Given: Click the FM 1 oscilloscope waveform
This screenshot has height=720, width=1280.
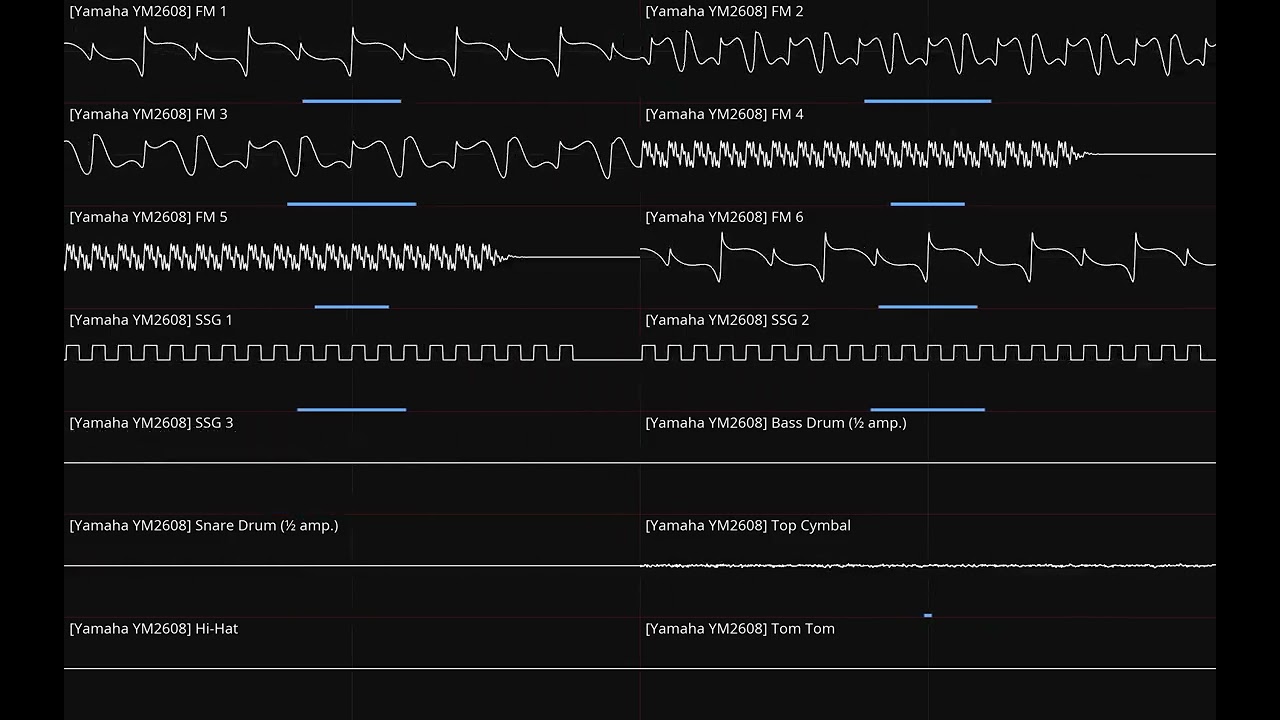Looking at the screenshot, I should [352, 52].
